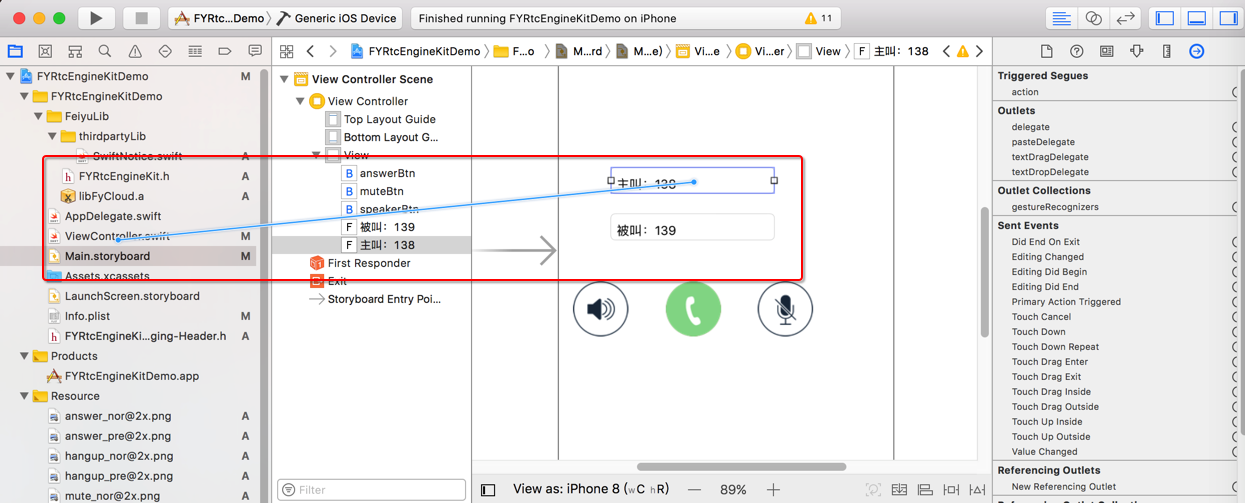1245x503 pixels.
Task: Run the project with the Play button
Action: point(96,18)
